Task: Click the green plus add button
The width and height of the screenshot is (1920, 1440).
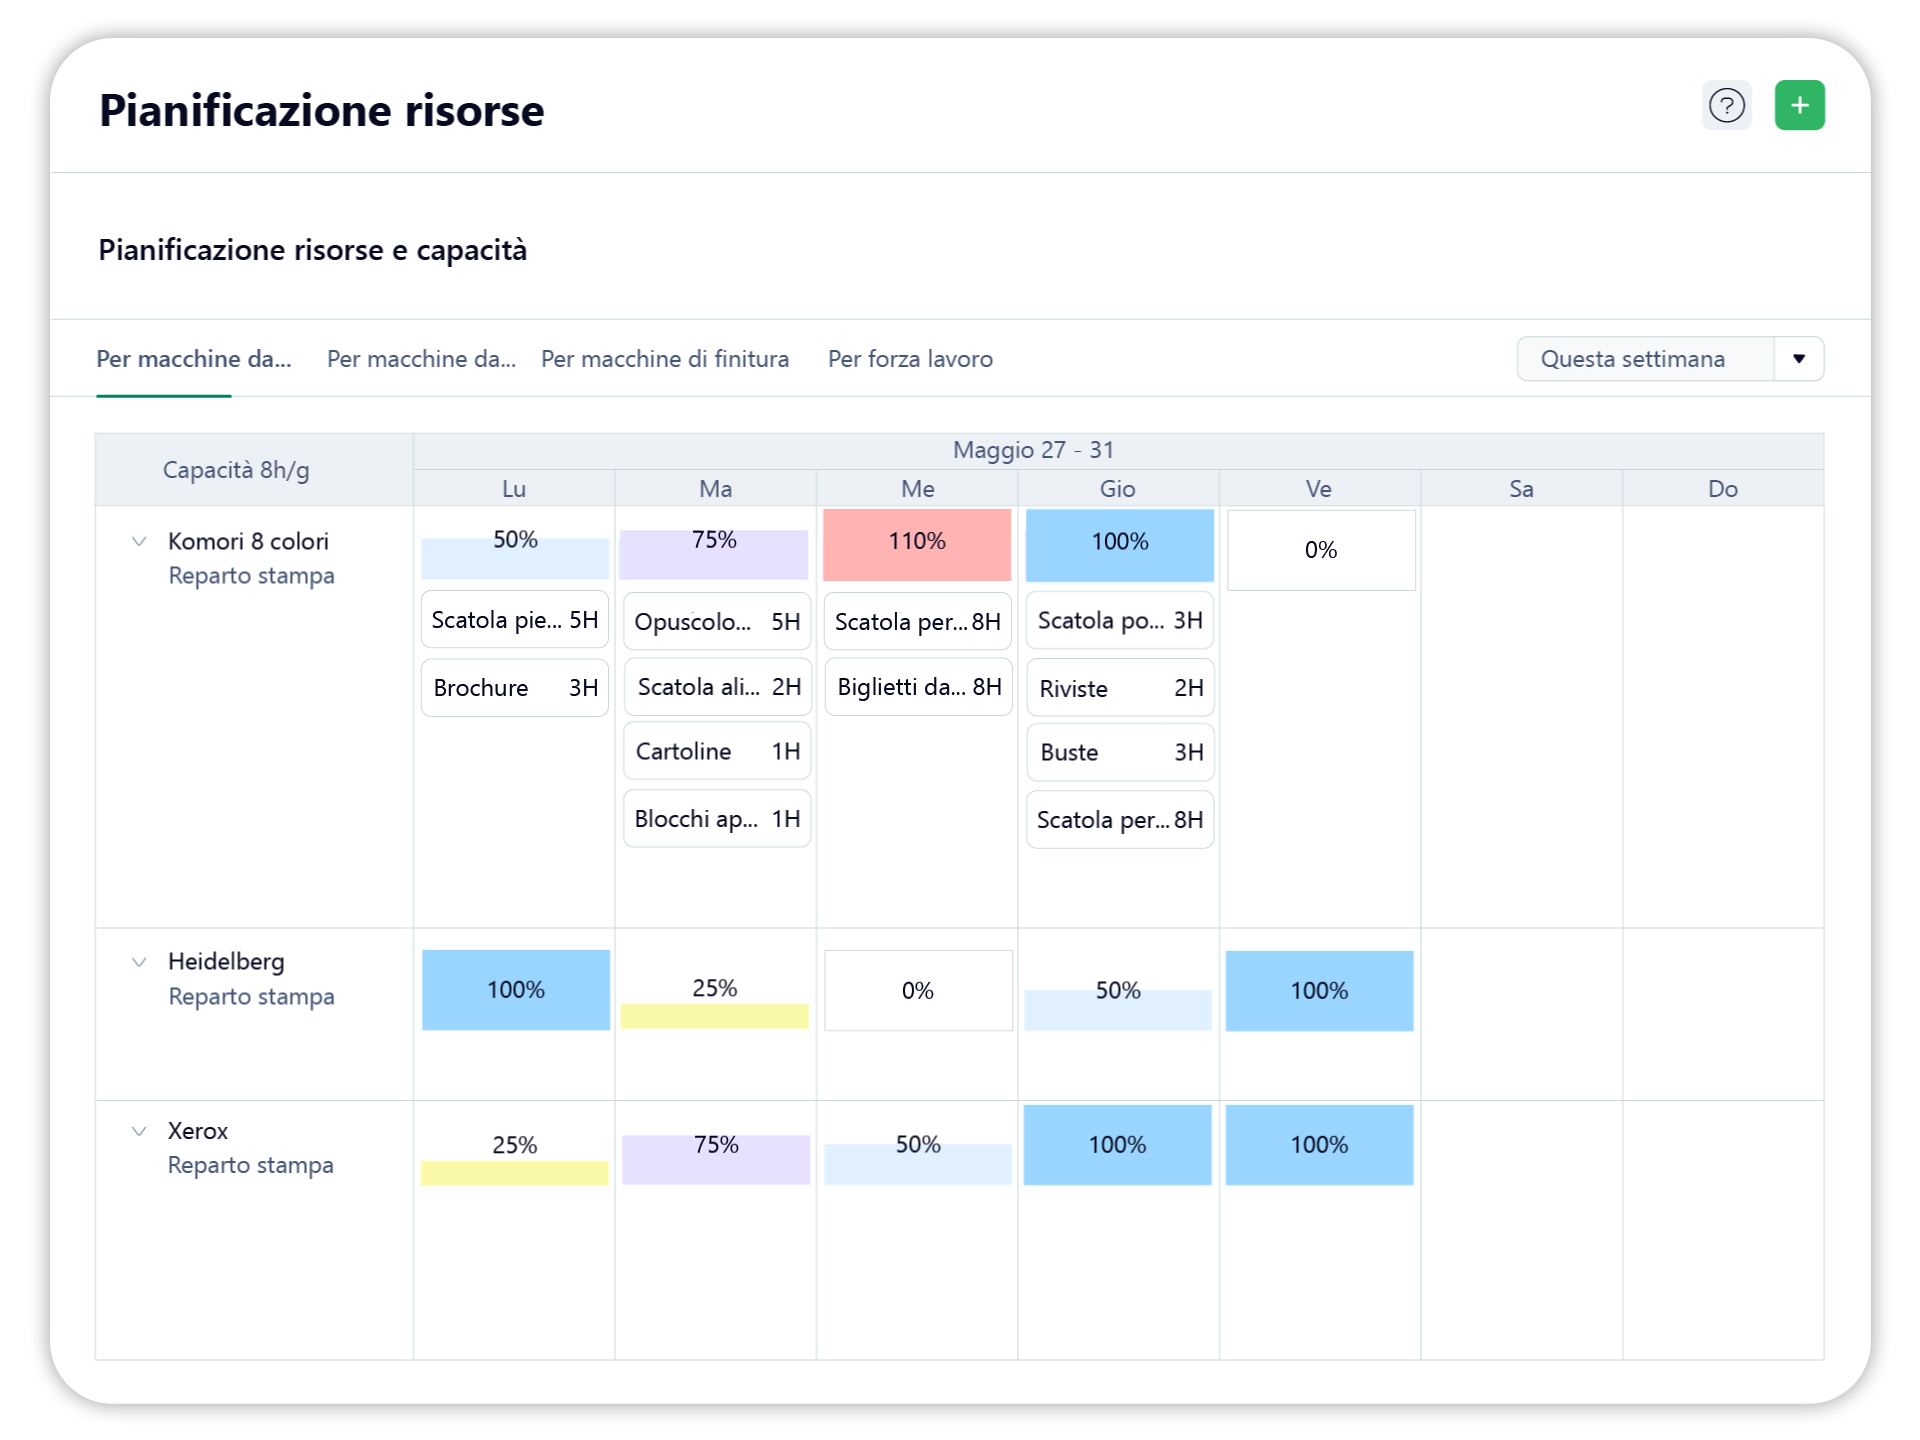Action: [1799, 106]
